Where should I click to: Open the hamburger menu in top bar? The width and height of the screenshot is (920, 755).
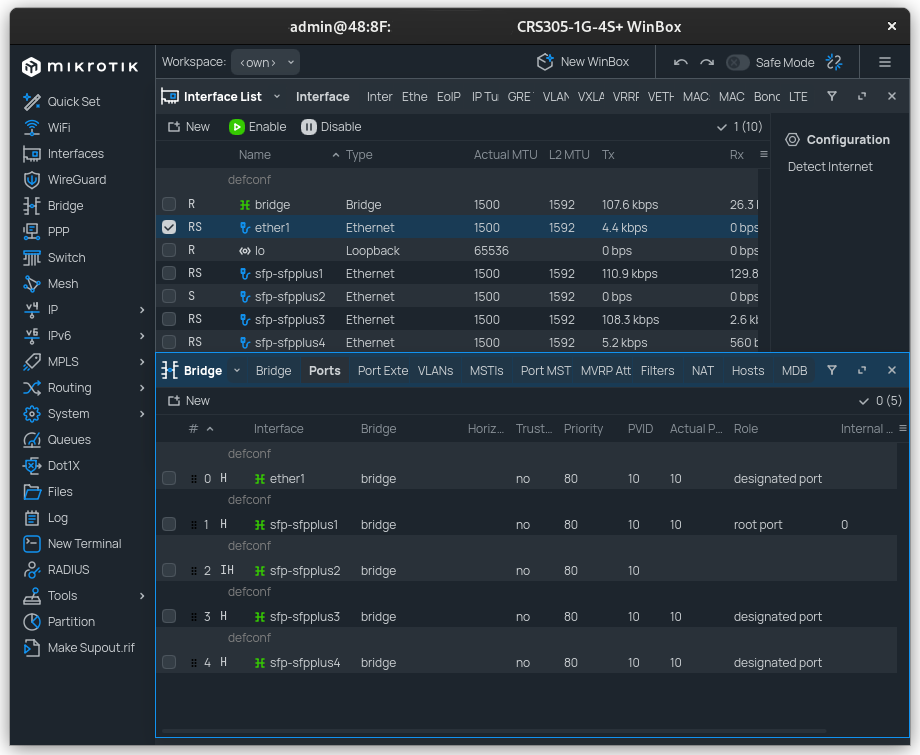click(x=885, y=62)
